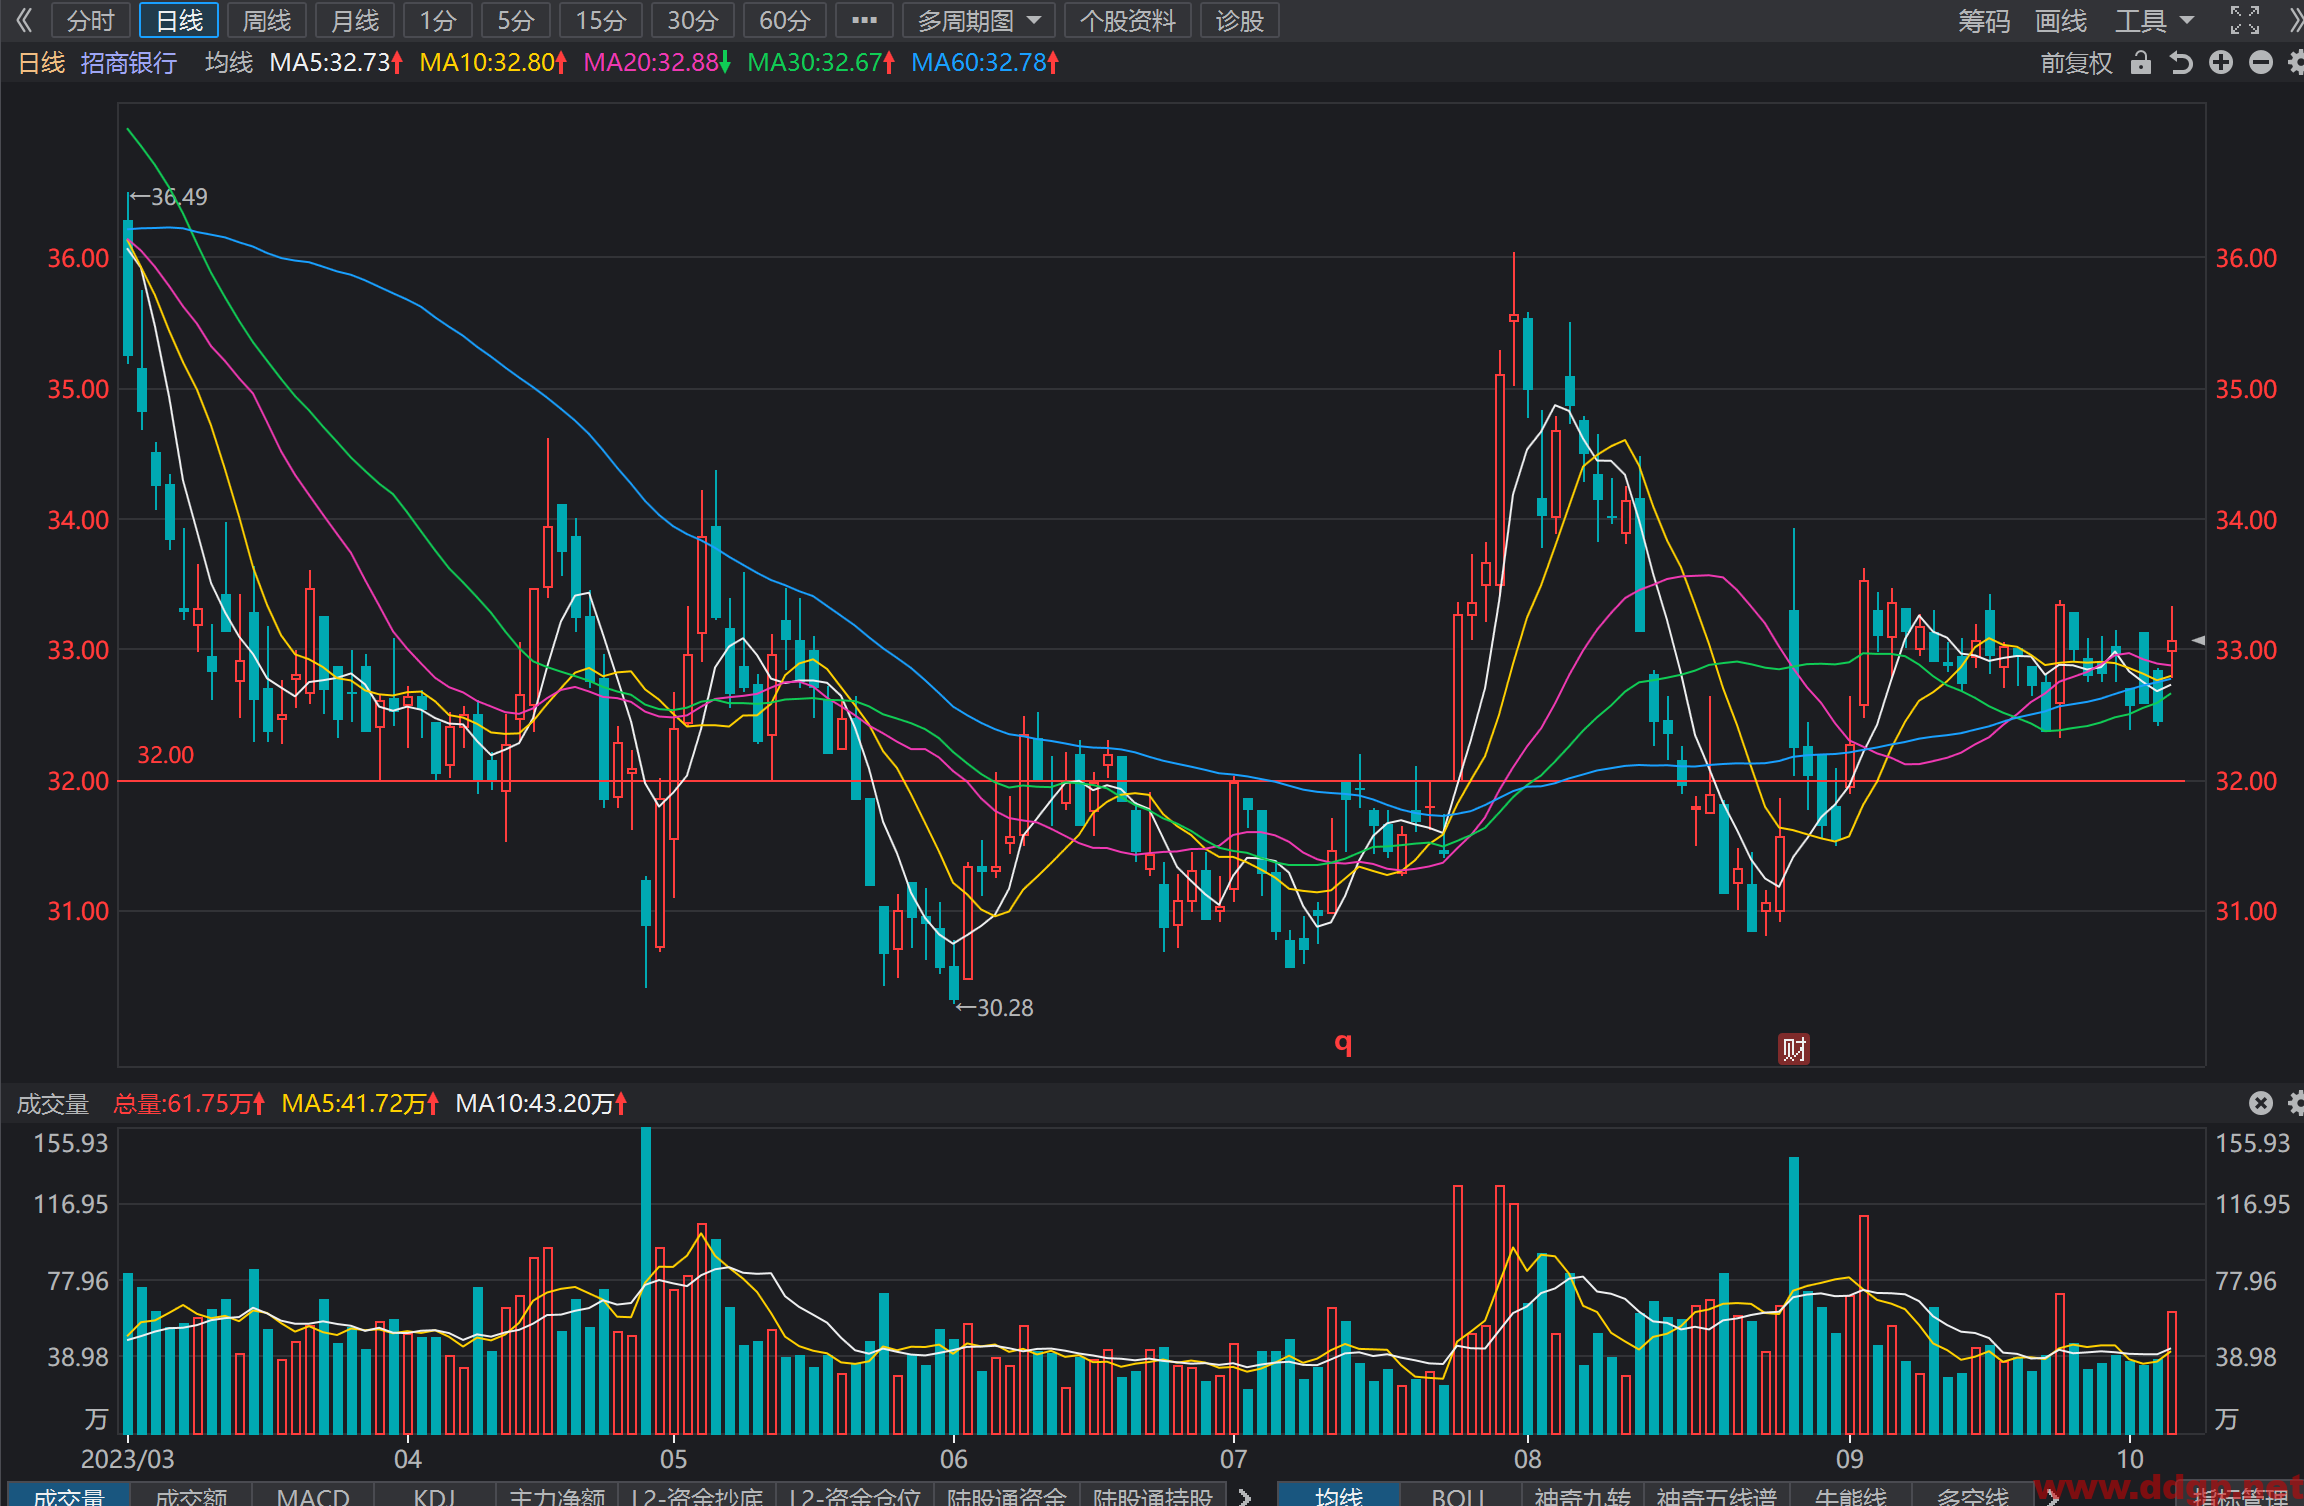Select L2-资金抄底 indicator tab

tap(697, 1495)
